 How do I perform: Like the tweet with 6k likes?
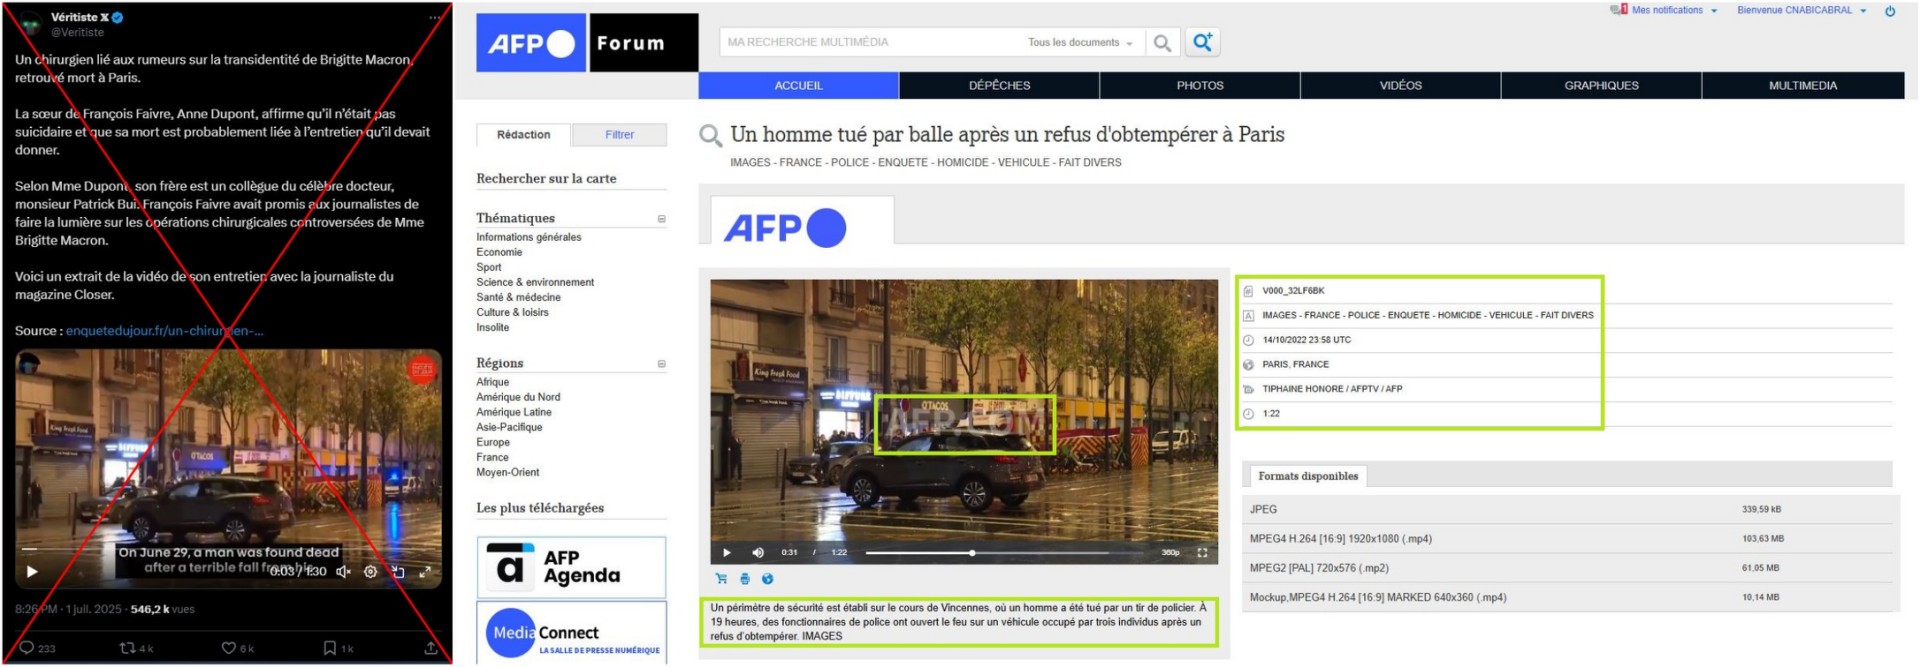(x=238, y=648)
